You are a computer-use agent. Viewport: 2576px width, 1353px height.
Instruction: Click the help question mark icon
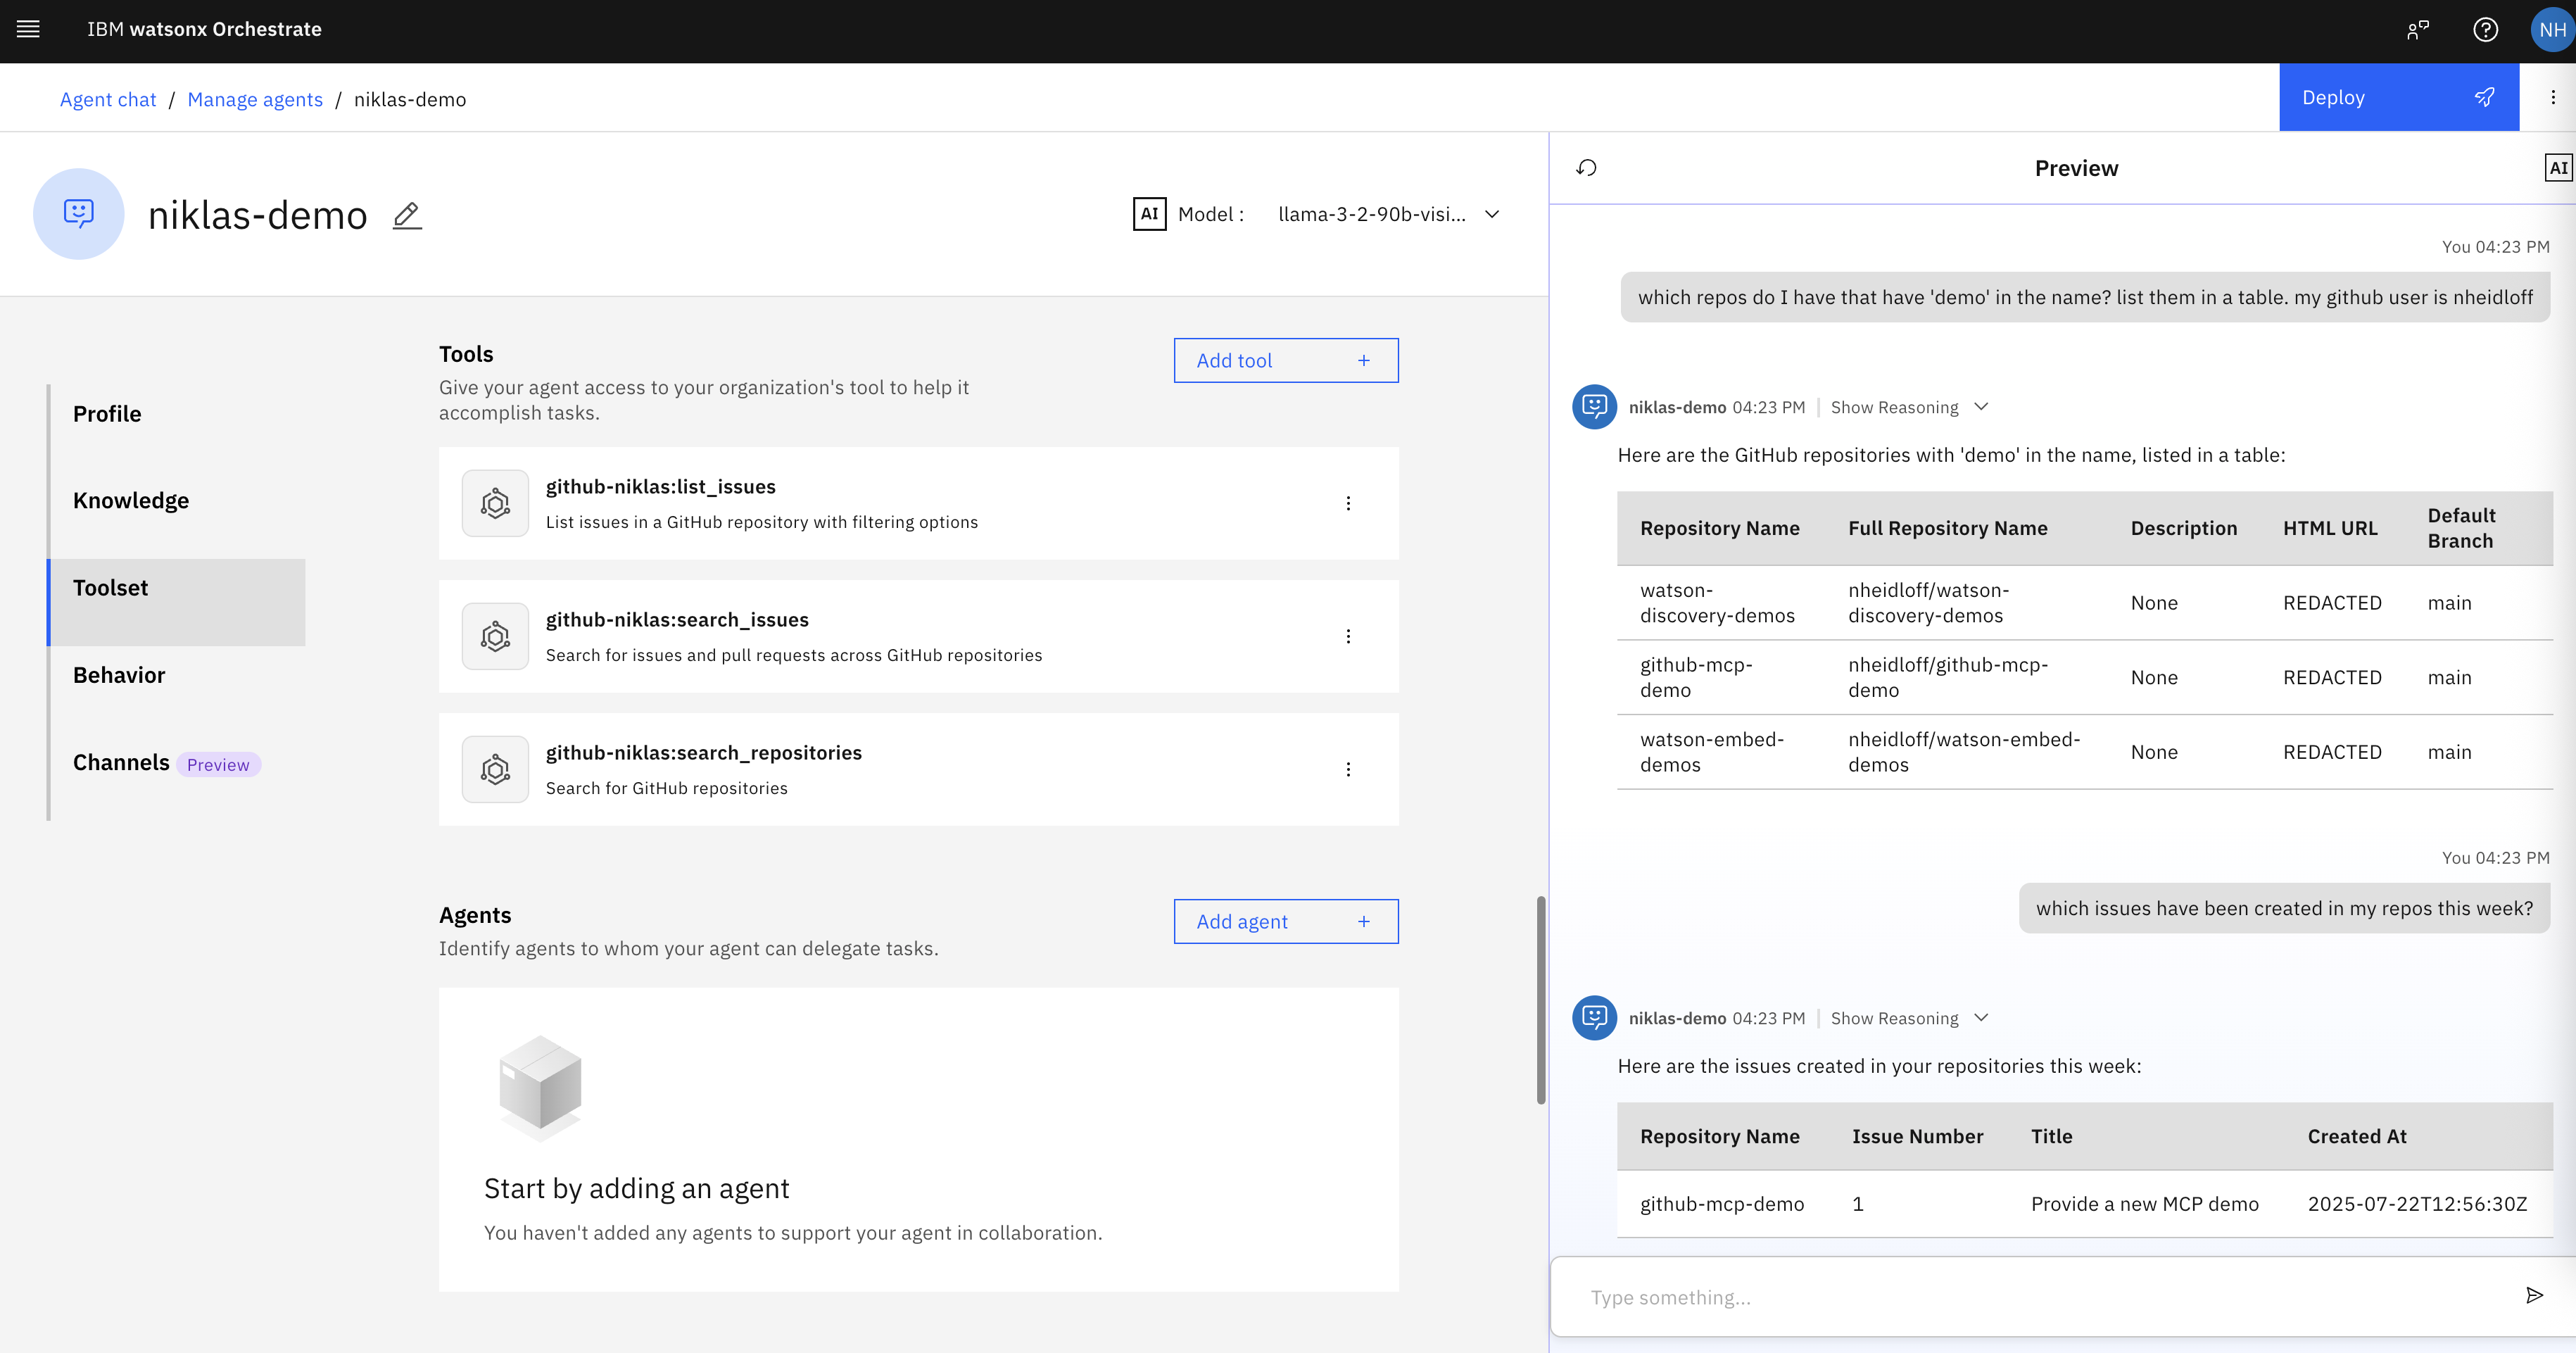[2485, 30]
